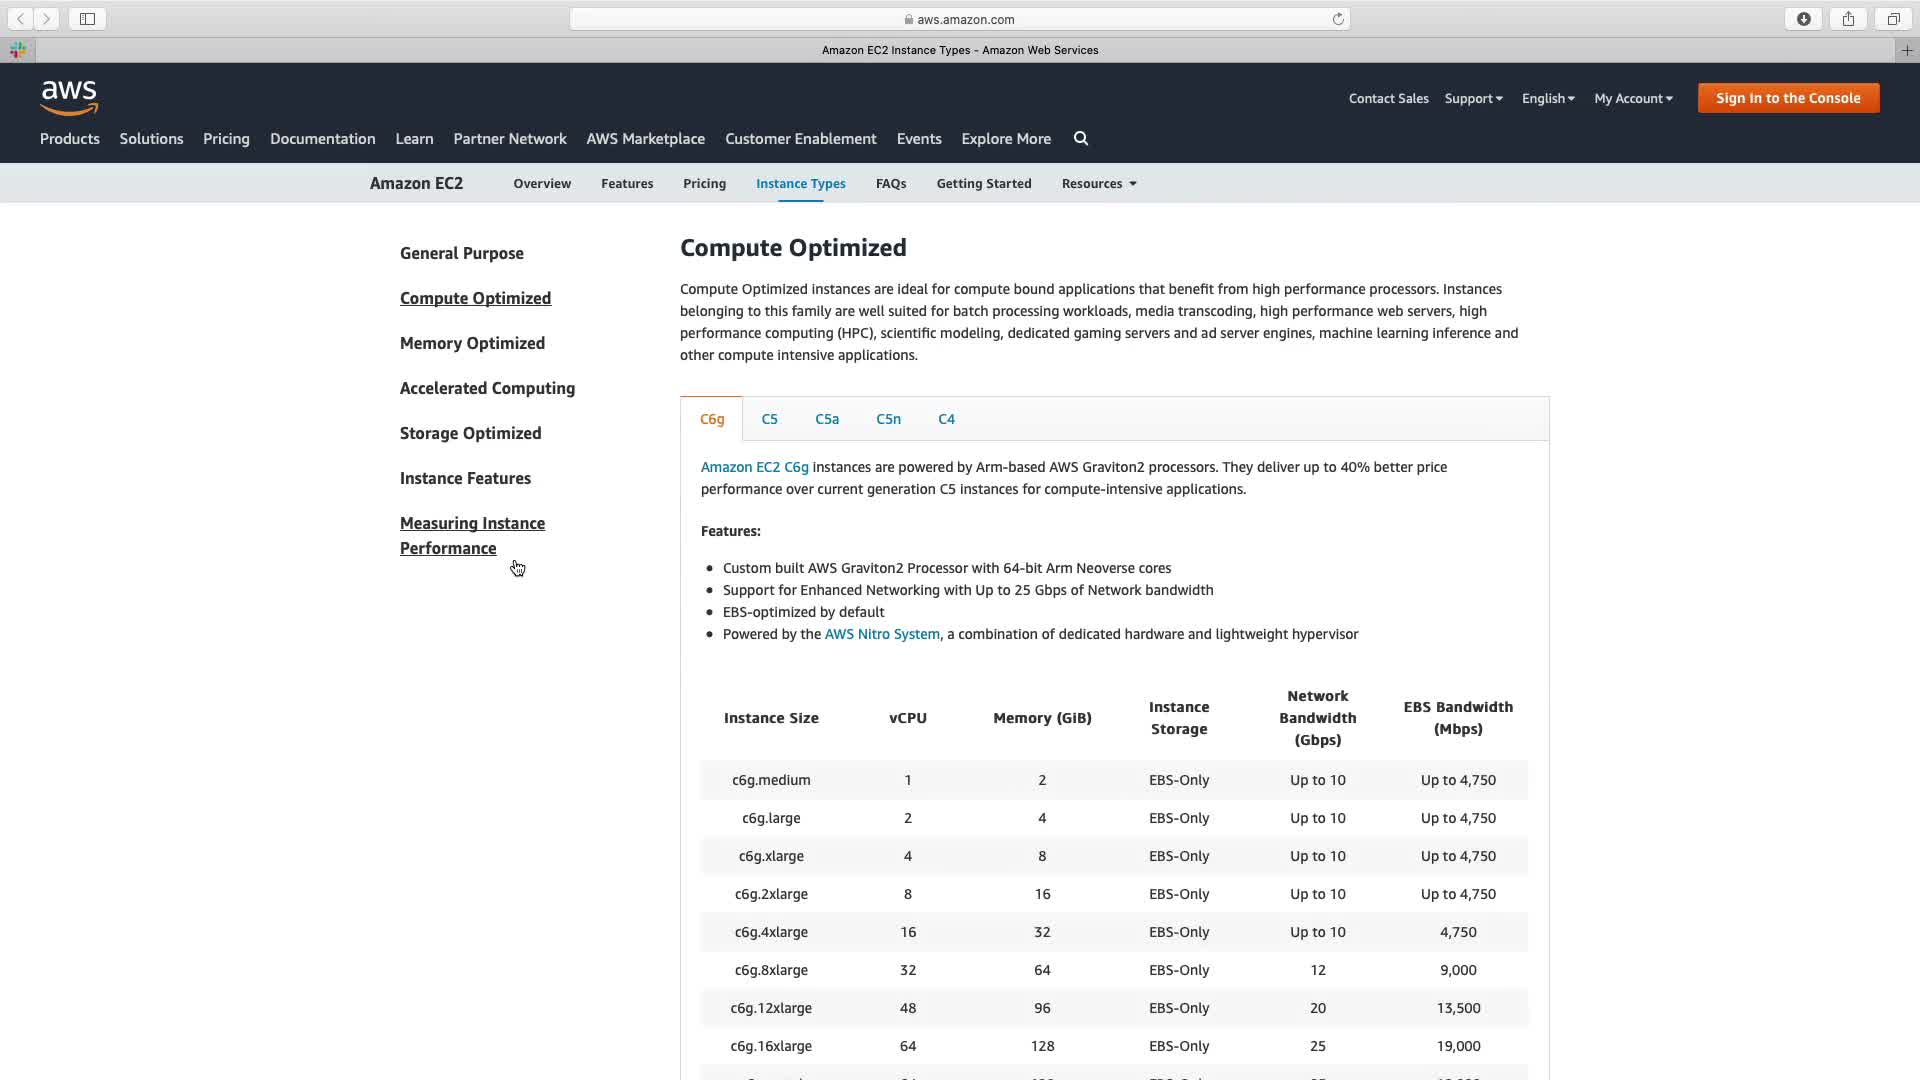Screen dimensions: 1920x1080
Task: Expand the Support dropdown
Action: 1473,98
